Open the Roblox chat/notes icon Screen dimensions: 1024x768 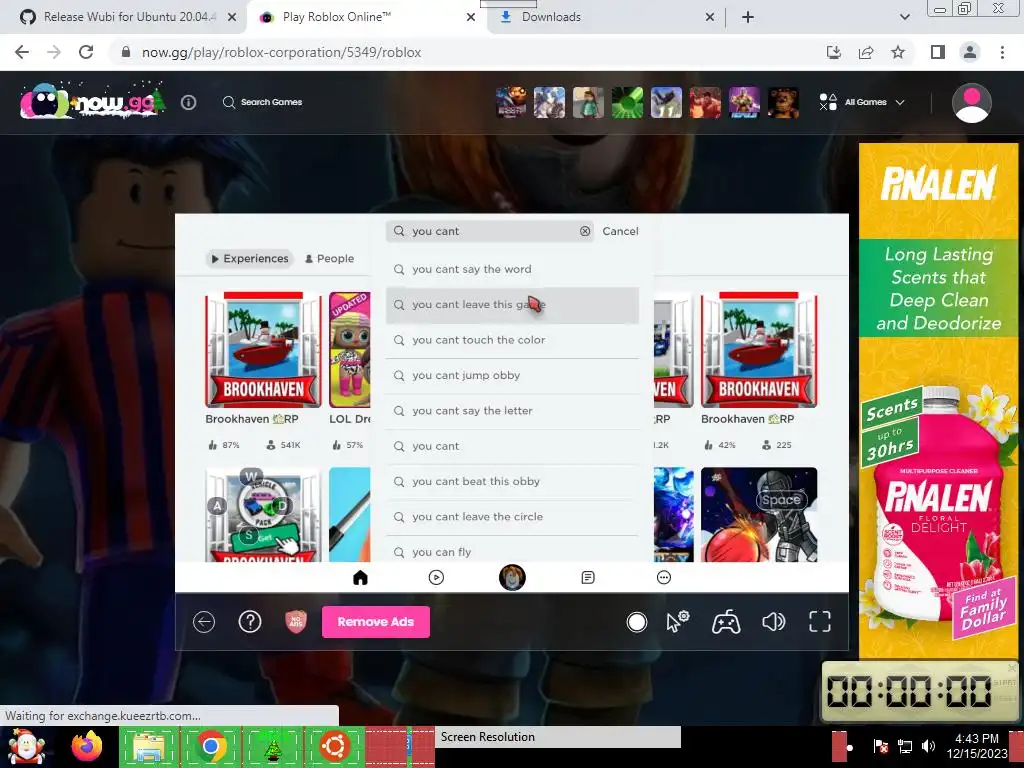(588, 577)
